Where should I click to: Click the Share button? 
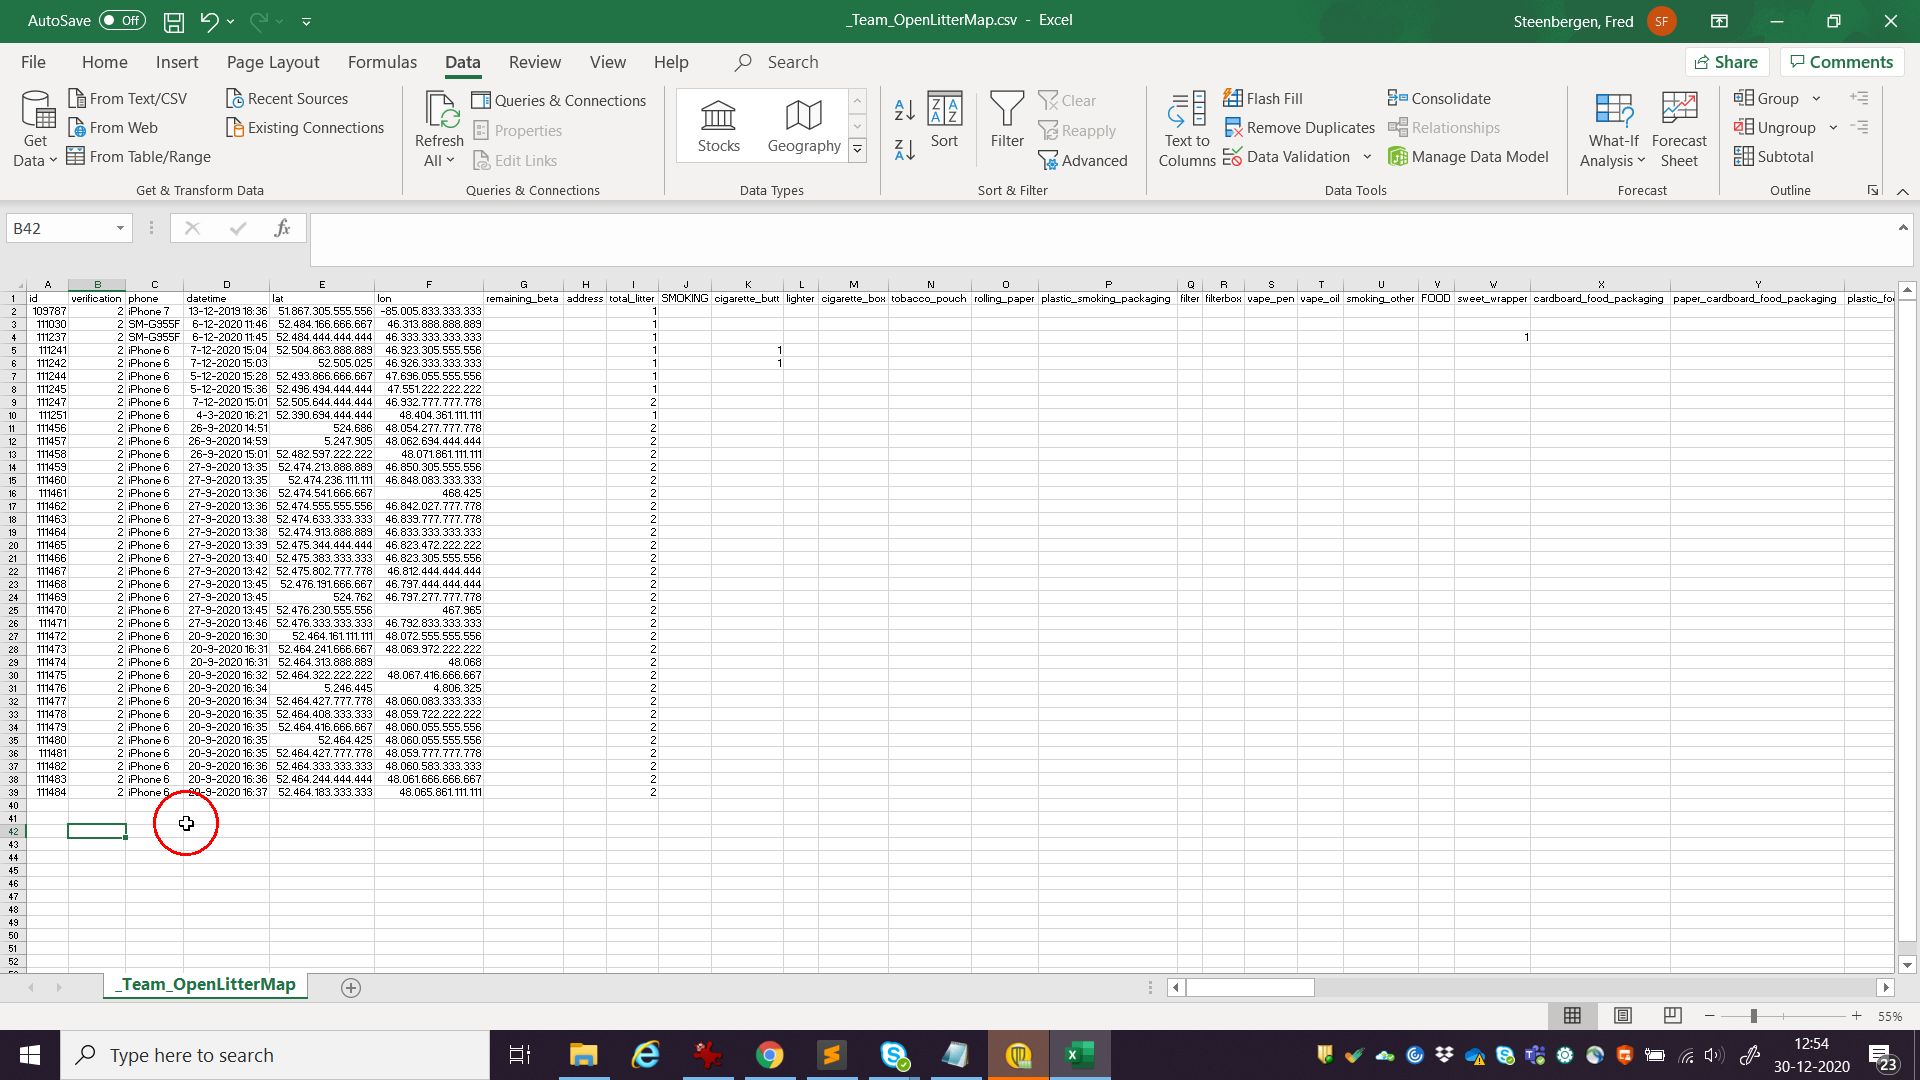tap(1726, 62)
